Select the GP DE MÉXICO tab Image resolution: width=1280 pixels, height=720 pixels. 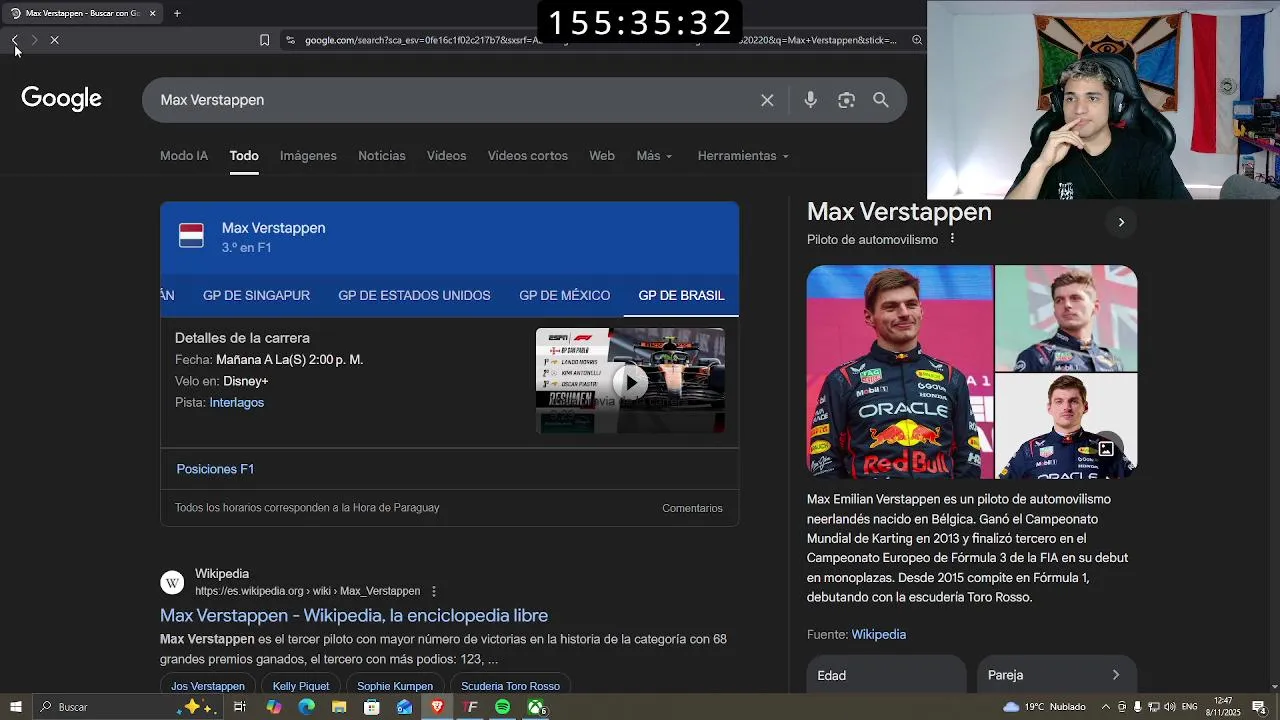coord(564,295)
